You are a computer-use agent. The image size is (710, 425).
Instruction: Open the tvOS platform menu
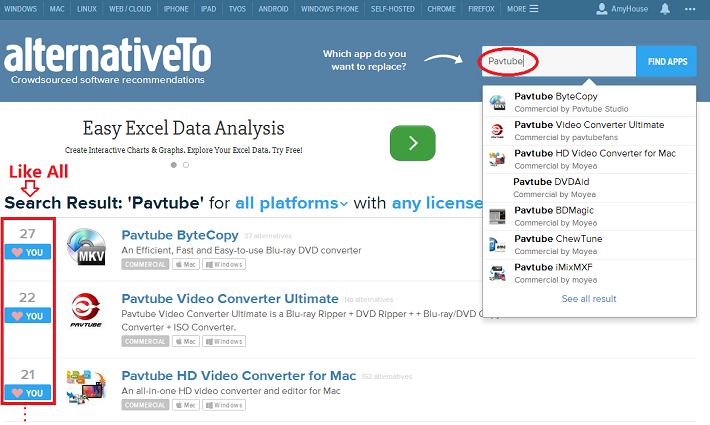coord(237,9)
